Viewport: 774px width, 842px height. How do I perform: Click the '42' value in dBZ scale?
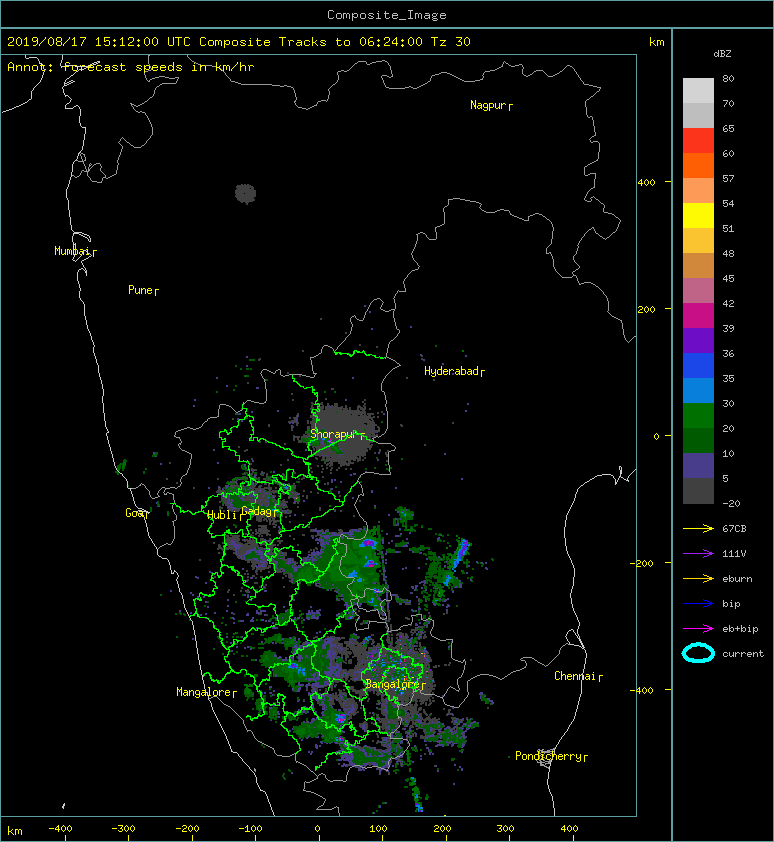pyautogui.click(x=728, y=304)
